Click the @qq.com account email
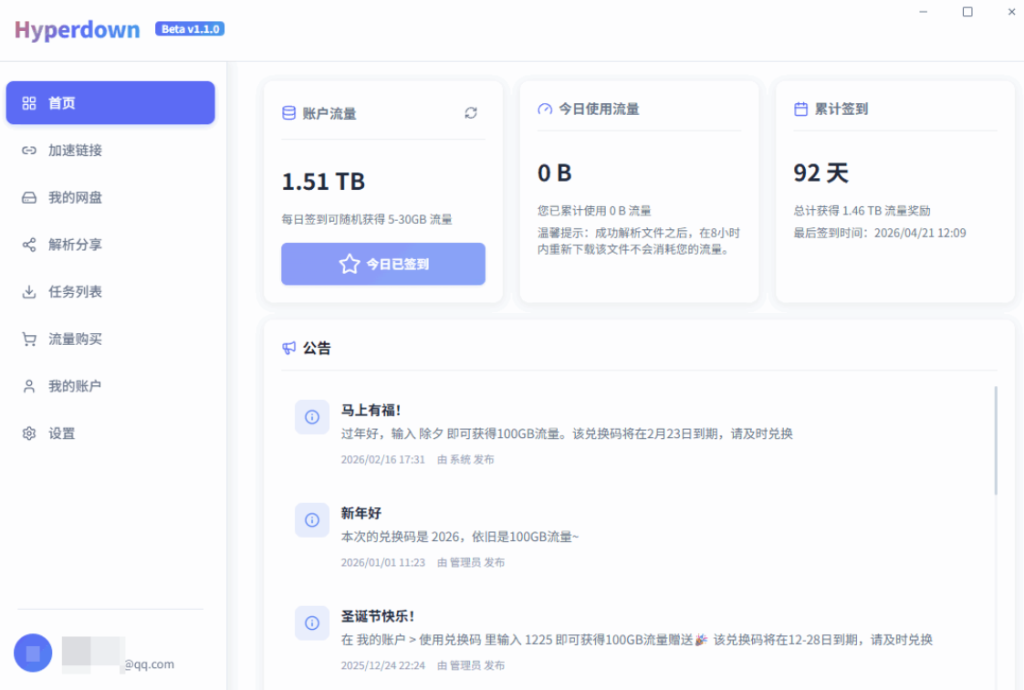Image resolution: width=1024 pixels, height=690 pixels. (149, 664)
